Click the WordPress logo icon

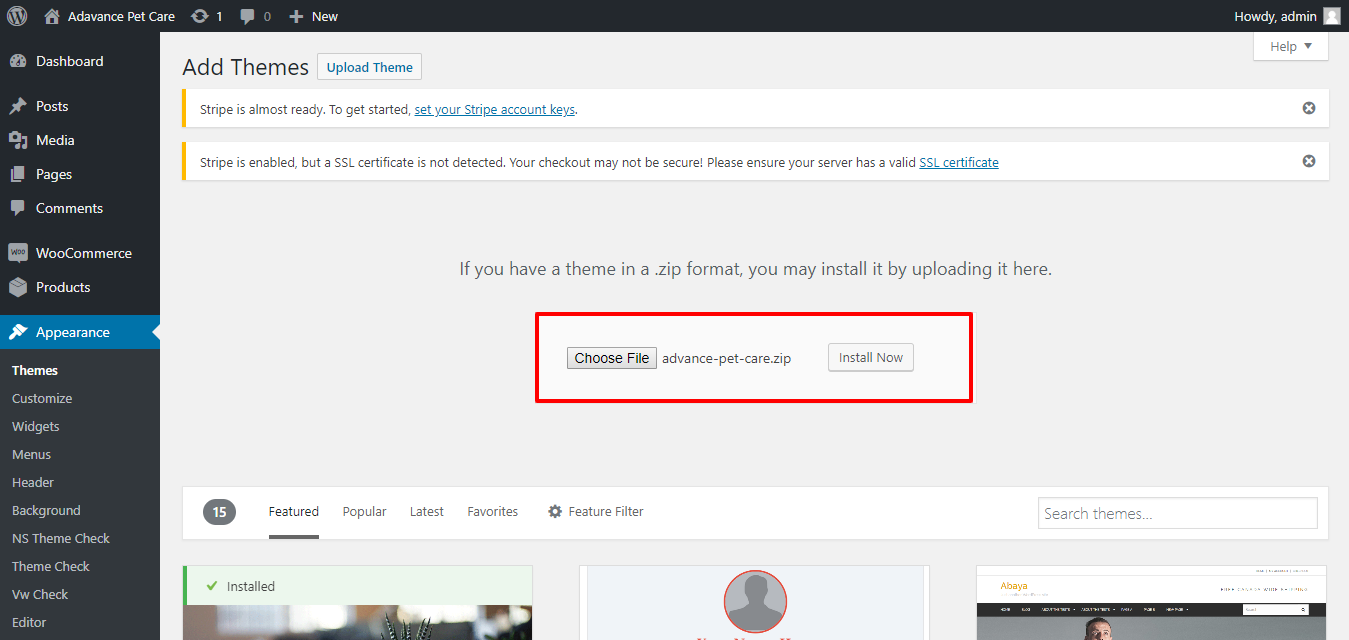tap(17, 16)
